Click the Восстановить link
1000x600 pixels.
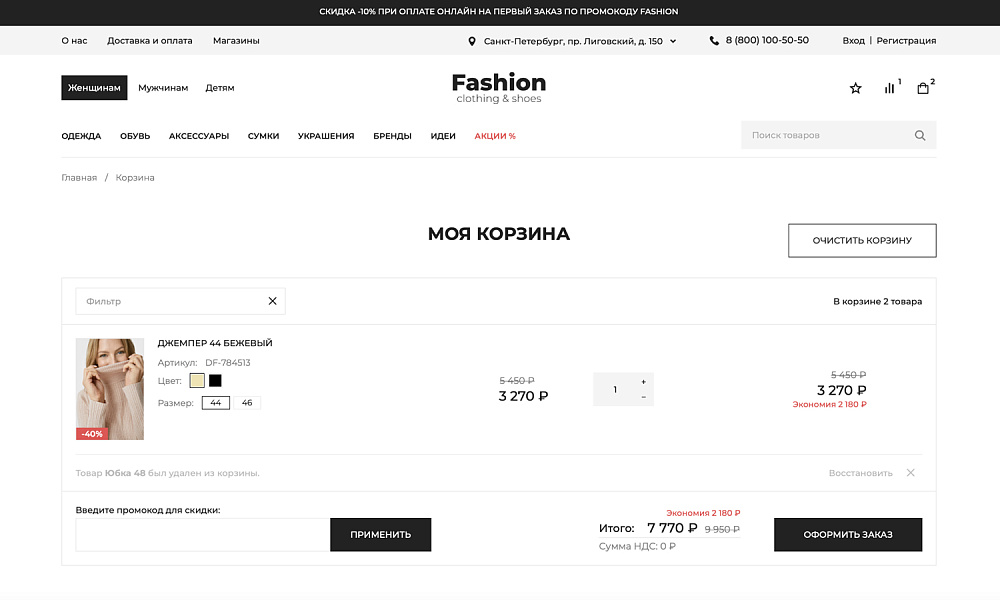tap(861, 472)
